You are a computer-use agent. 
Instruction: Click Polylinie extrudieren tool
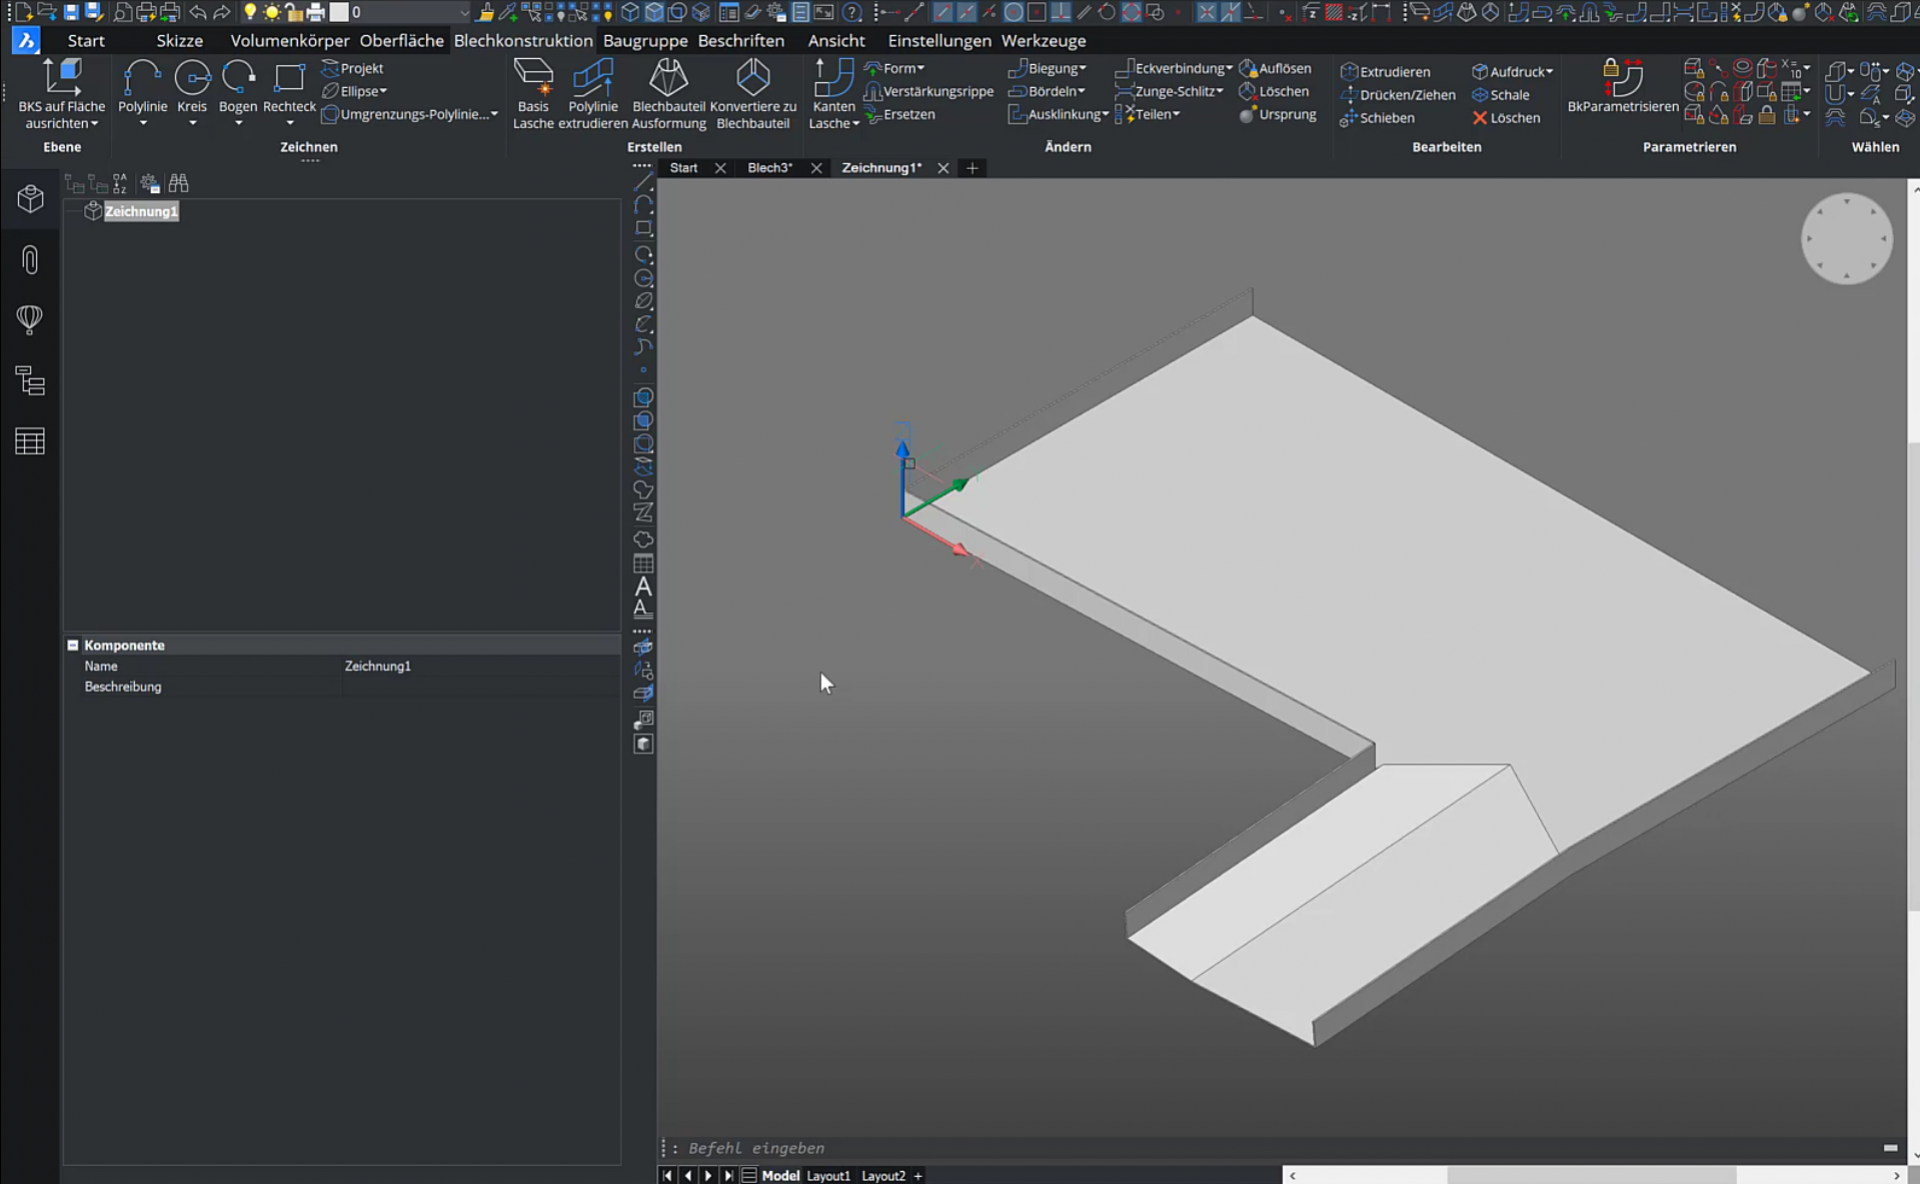point(593,94)
